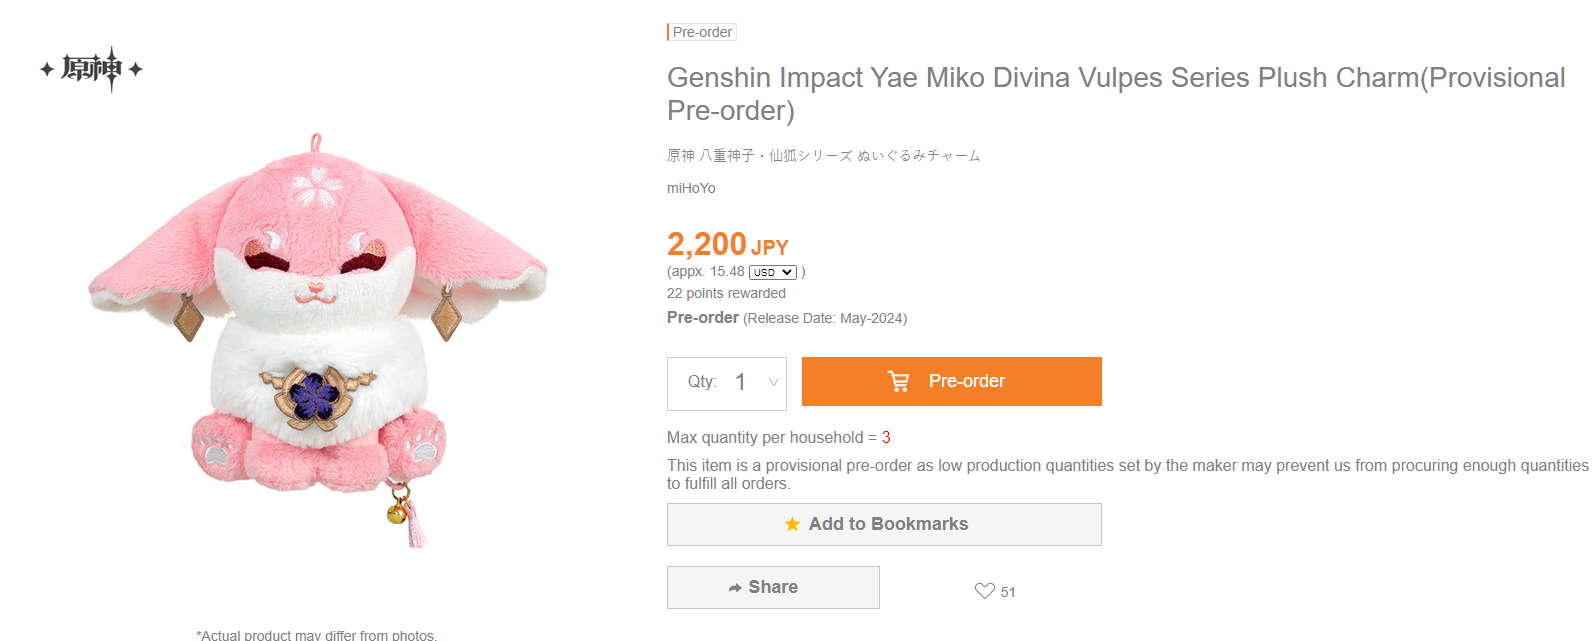Click the orange Pre-order label
This screenshot has height=641, width=1596.
966,381
